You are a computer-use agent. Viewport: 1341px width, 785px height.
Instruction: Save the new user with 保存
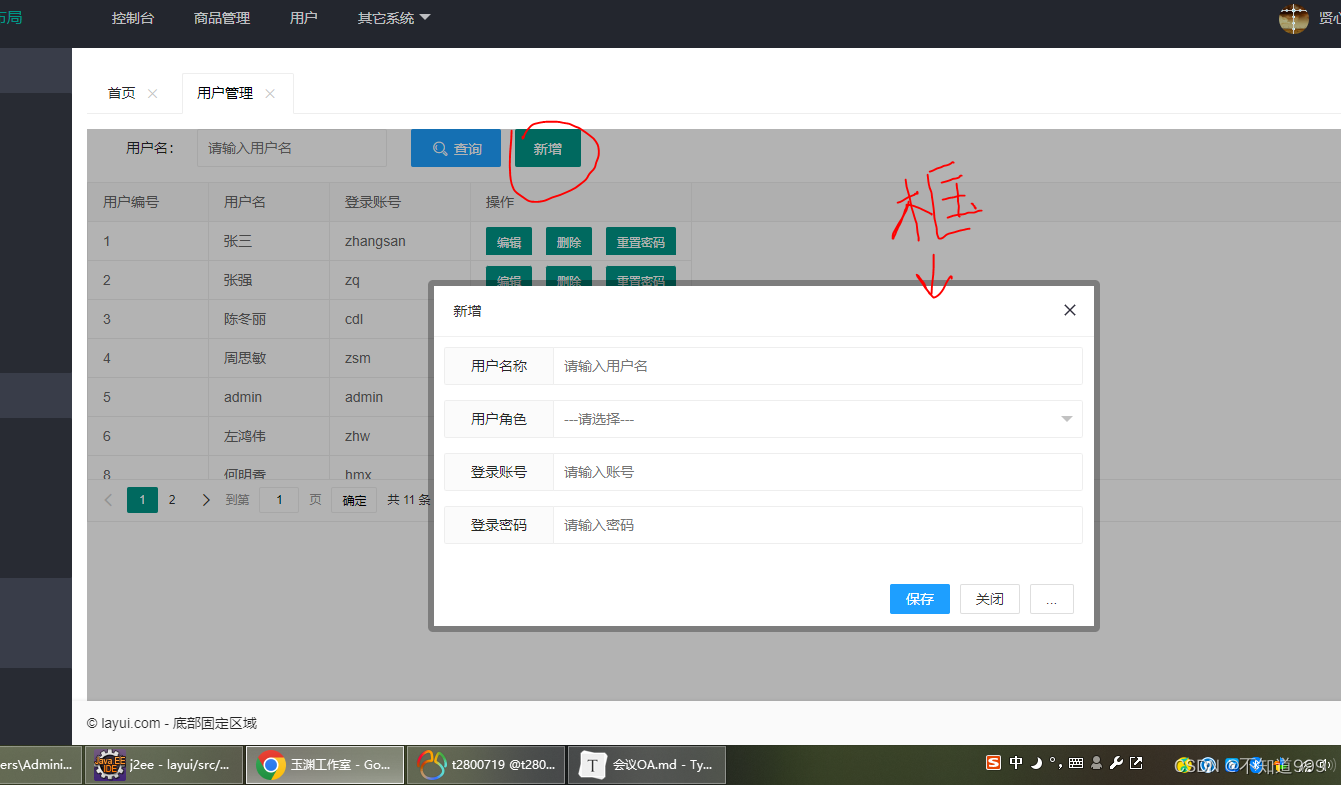[920, 599]
